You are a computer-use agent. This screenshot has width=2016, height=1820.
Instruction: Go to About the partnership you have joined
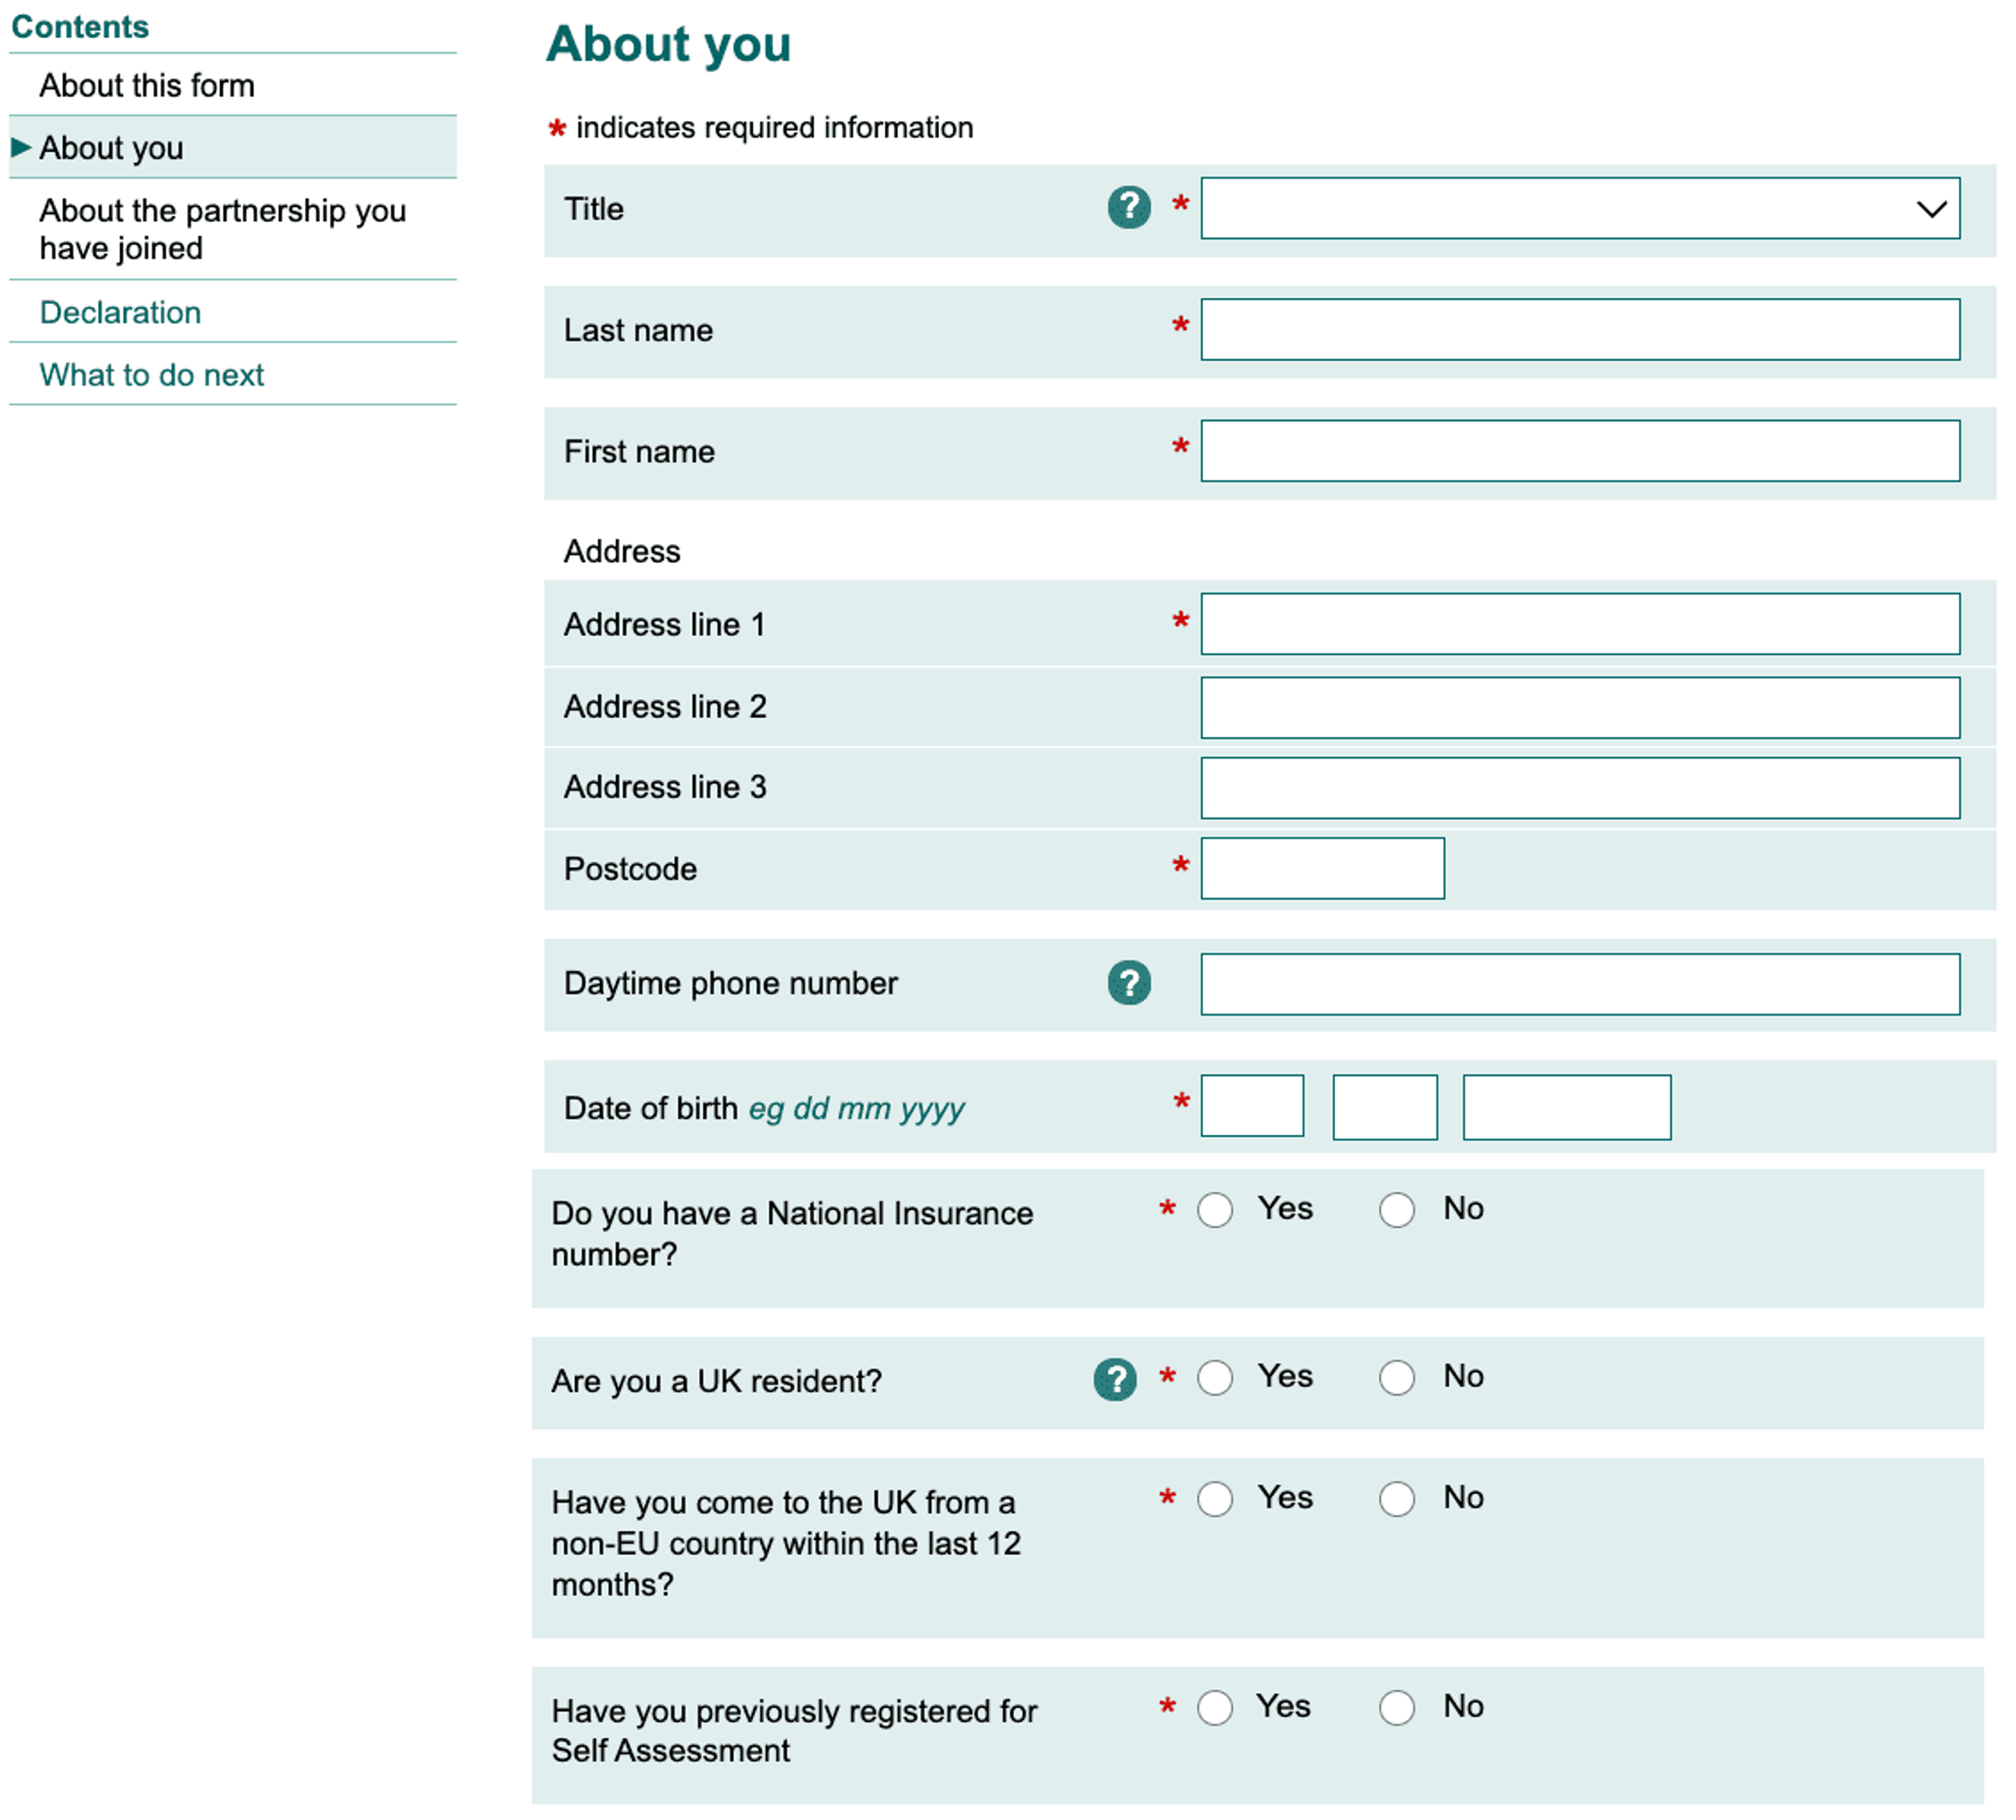[223, 229]
